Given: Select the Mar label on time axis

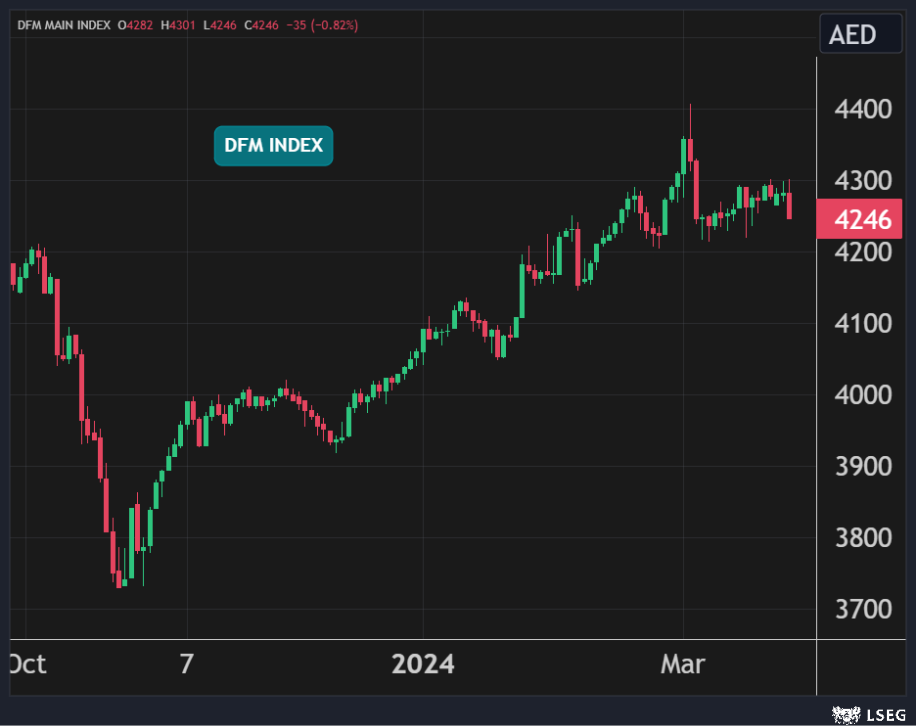Looking at the screenshot, I should click(x=683, y=664).
